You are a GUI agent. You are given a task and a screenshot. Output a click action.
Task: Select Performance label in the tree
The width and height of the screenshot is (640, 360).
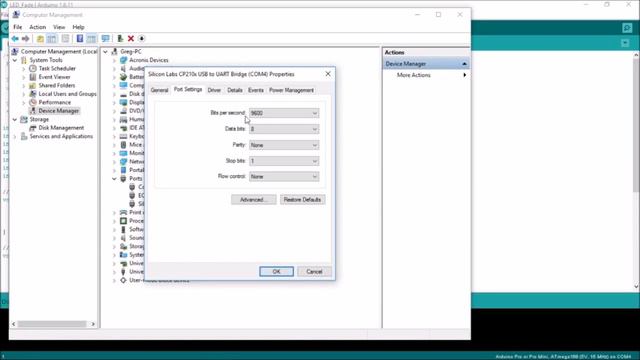(x=55, y=102)
